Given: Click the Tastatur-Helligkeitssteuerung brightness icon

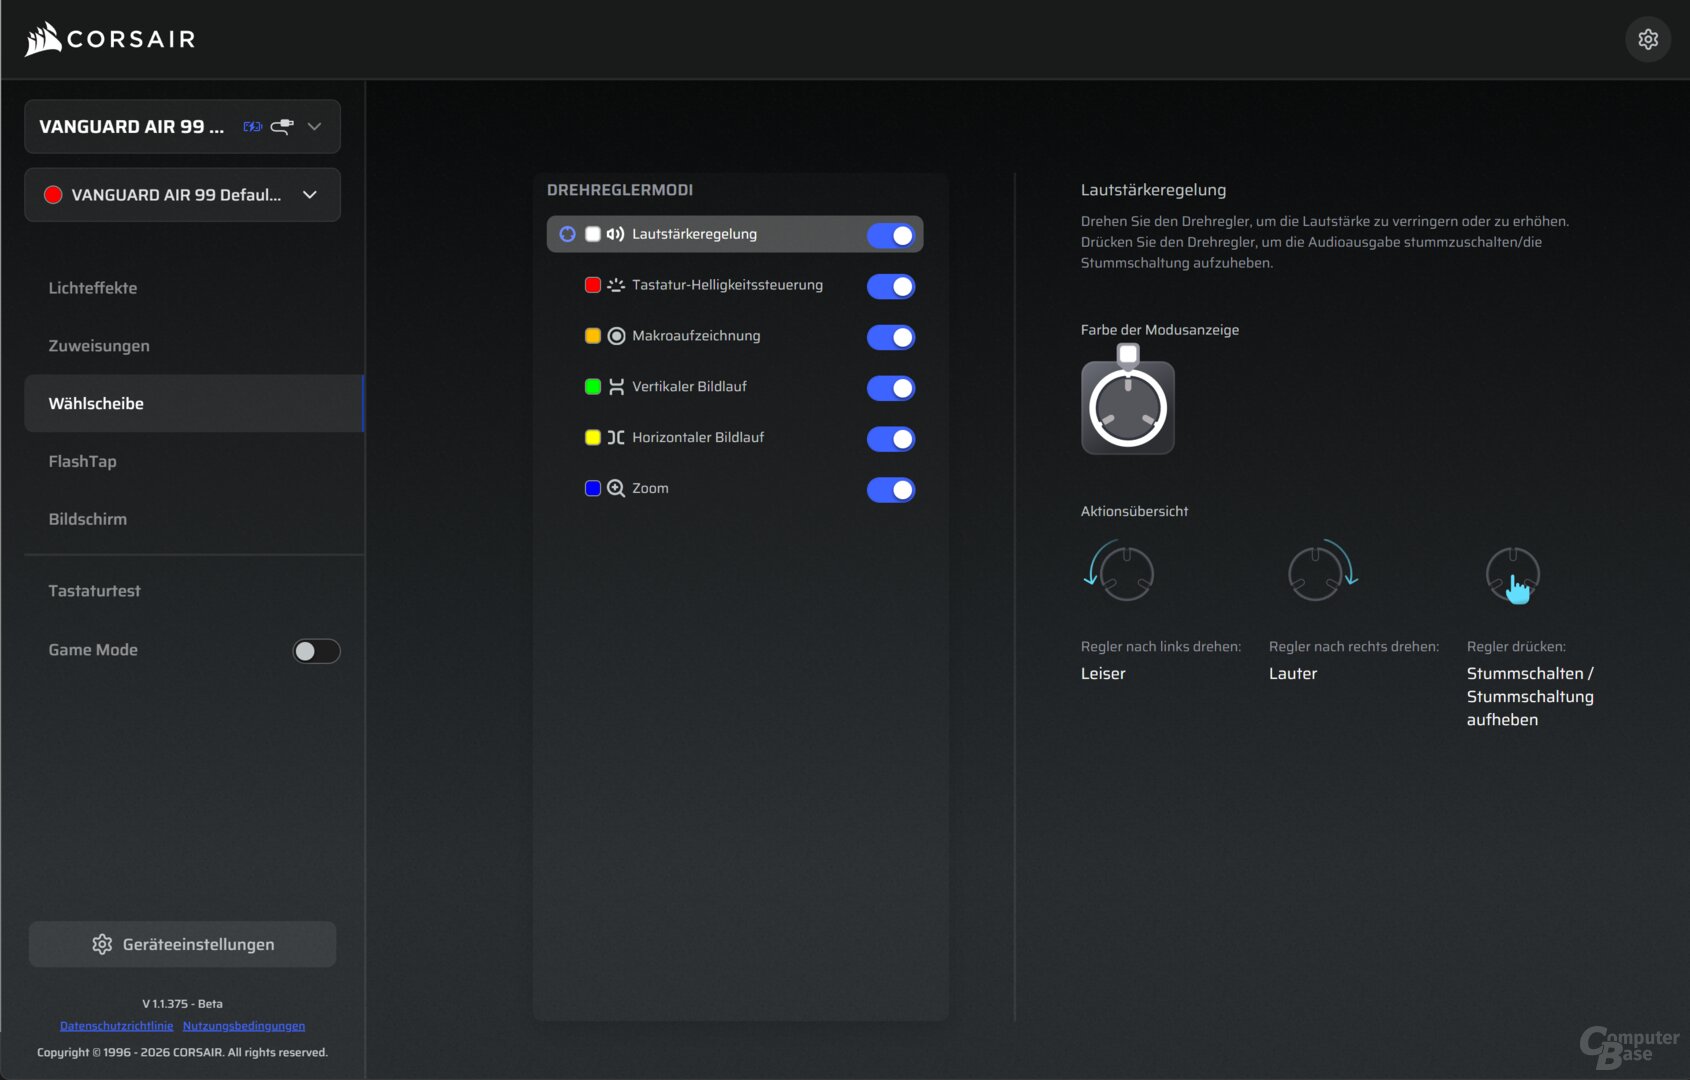Looking at the screenshot, I should coord(615,285).
